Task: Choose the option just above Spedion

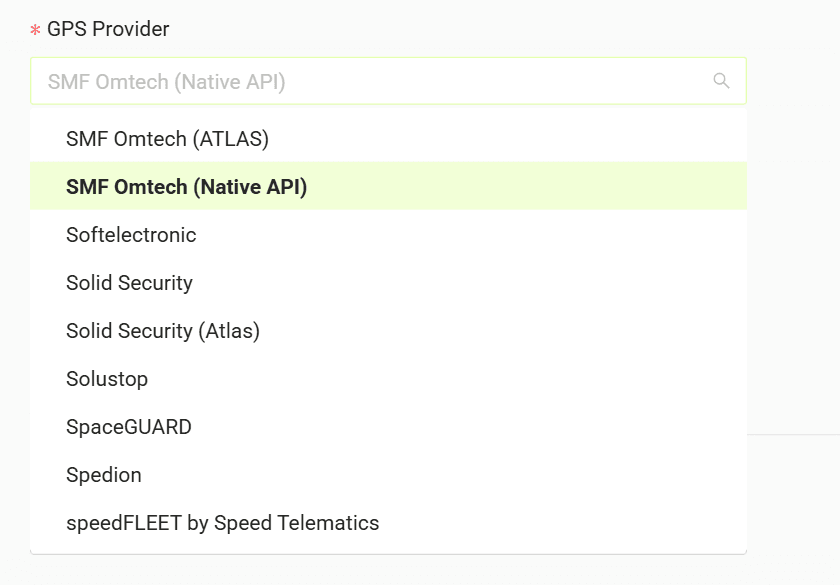Action: tap(388, 426)
